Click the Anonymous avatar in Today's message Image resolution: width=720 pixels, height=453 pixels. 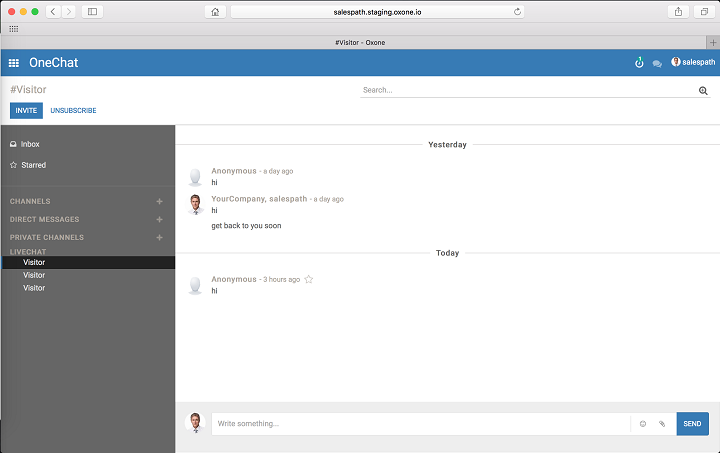point(195,285)
